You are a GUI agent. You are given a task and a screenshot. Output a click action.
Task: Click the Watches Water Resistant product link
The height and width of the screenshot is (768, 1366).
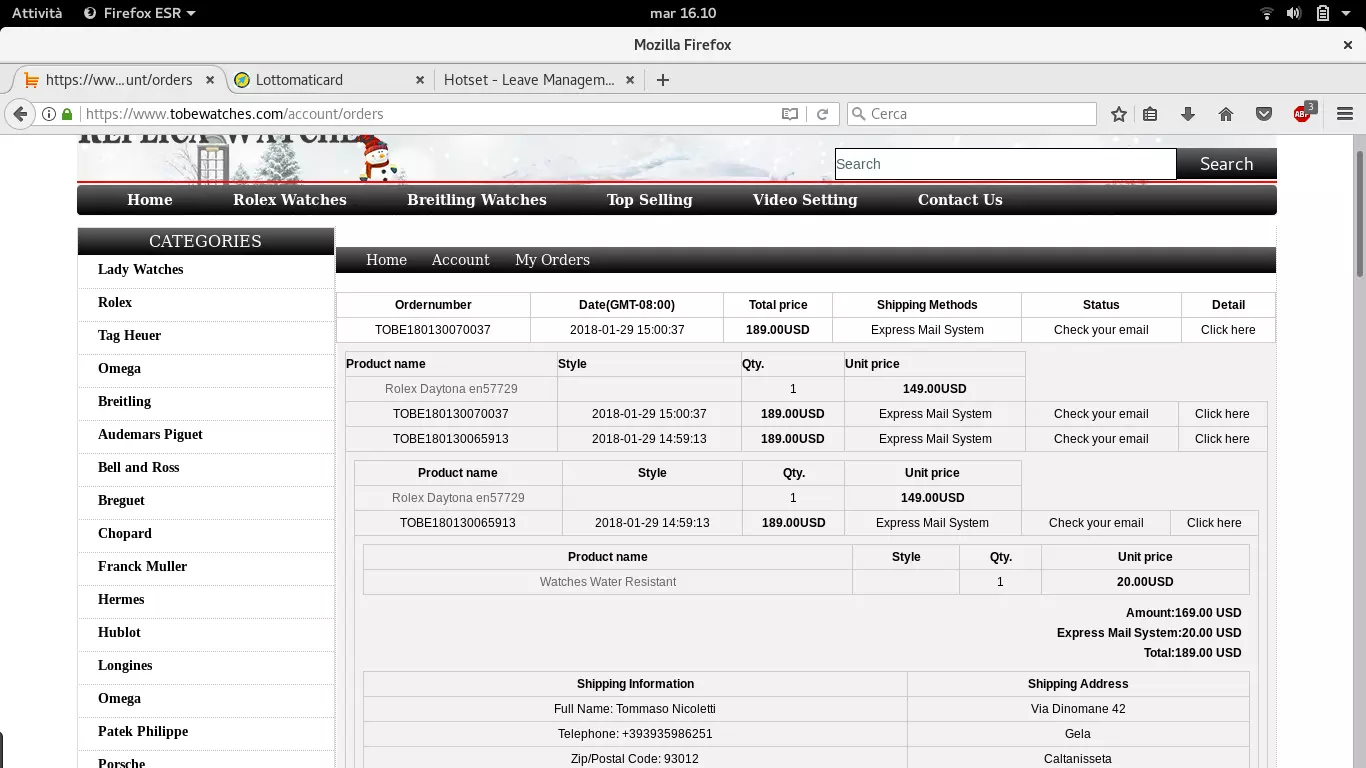pos(608,582)
